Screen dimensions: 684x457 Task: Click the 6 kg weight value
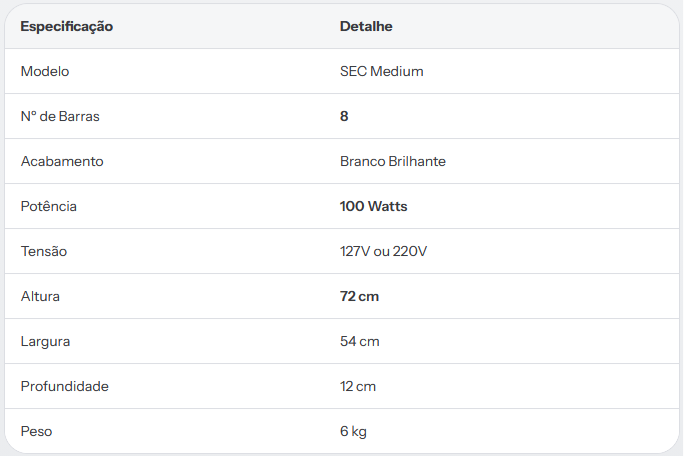(x=353, y=431)
